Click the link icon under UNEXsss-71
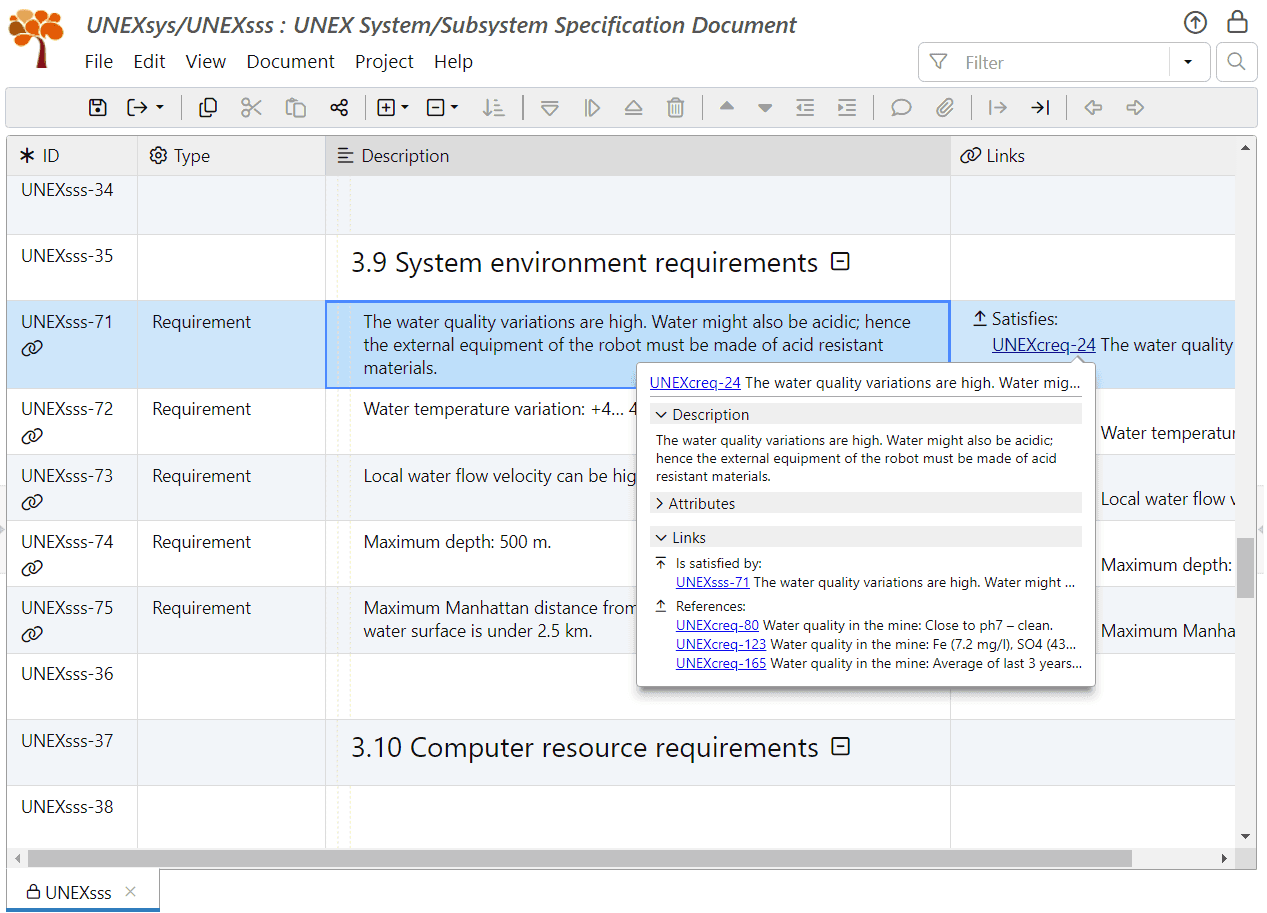1267x913 pixels. click(x=32, y=349)
